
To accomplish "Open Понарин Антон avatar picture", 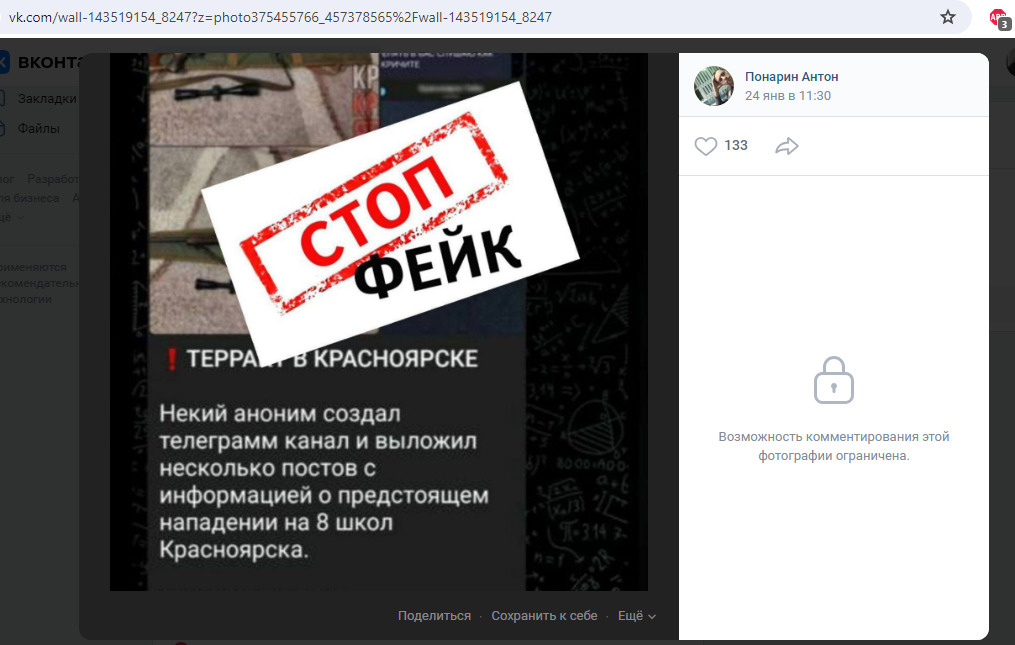I will click(714, 85).
